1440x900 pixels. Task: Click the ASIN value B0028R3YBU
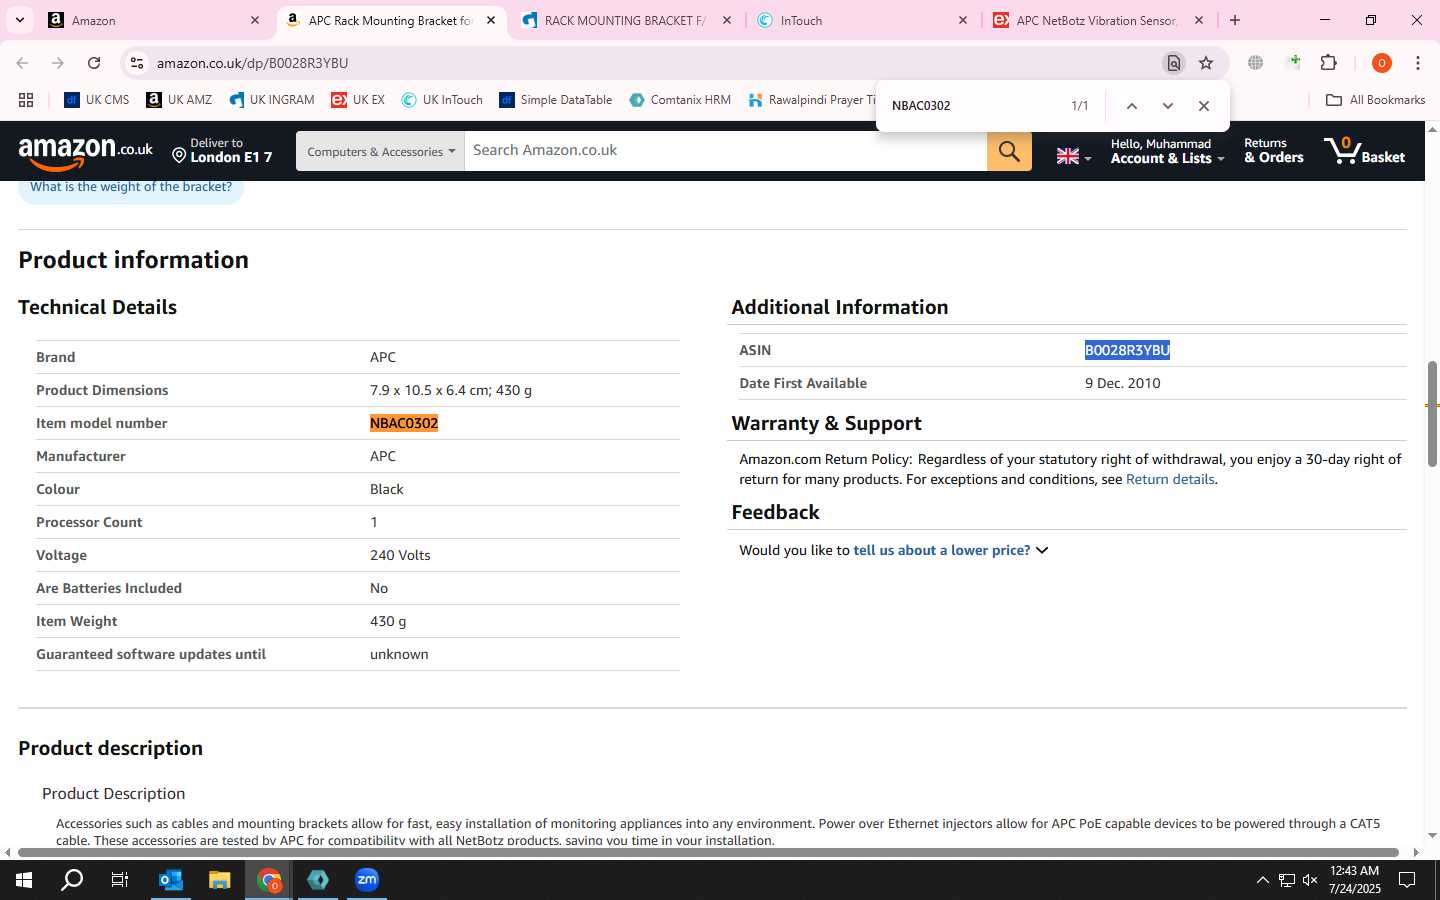click(x=1127, y=350)
